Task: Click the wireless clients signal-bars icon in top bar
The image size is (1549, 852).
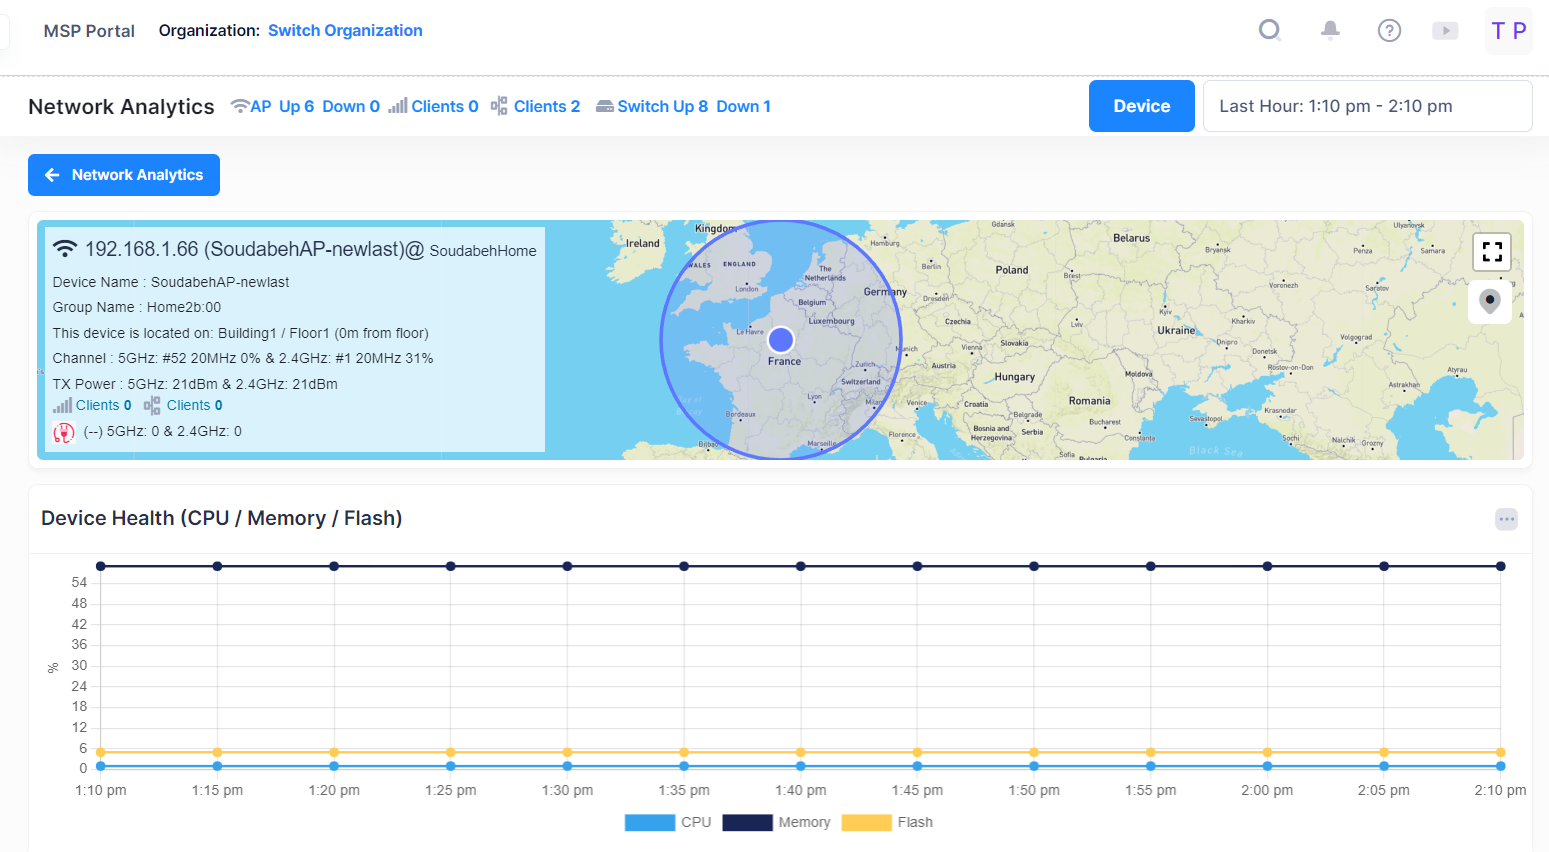Action: (398, 106)
